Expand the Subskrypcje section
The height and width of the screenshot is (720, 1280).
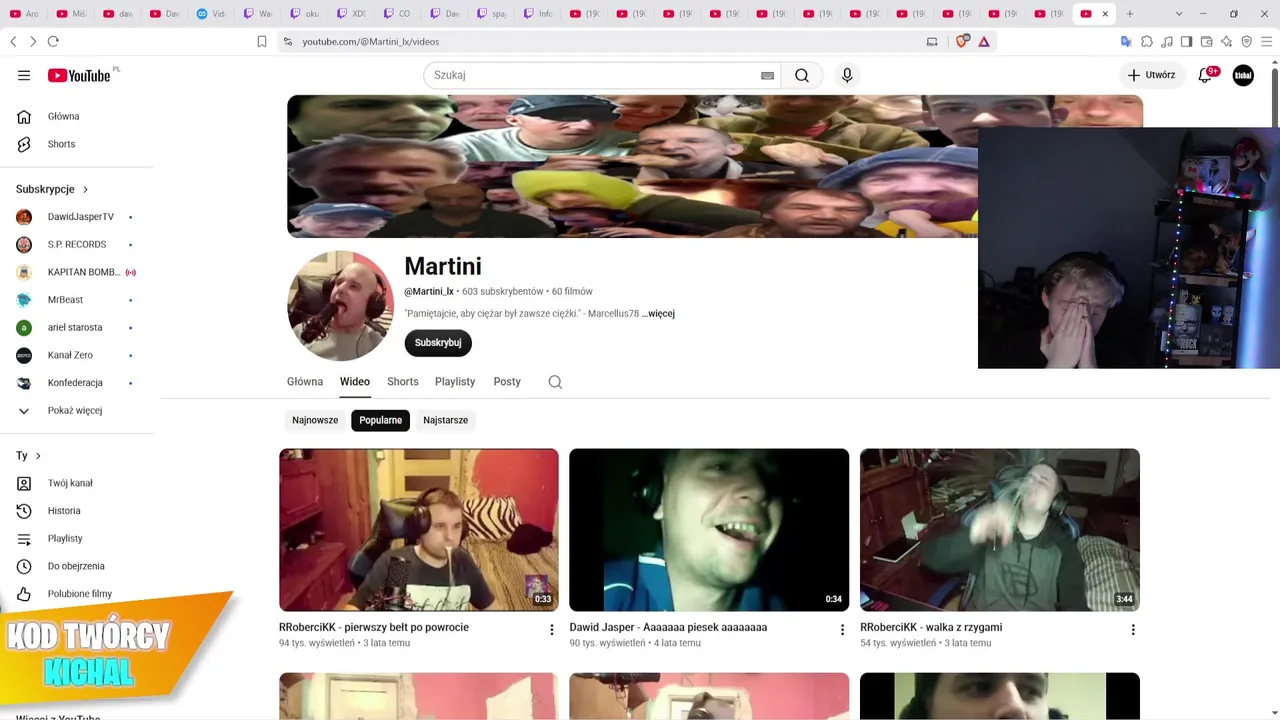(x=52, y=189)
